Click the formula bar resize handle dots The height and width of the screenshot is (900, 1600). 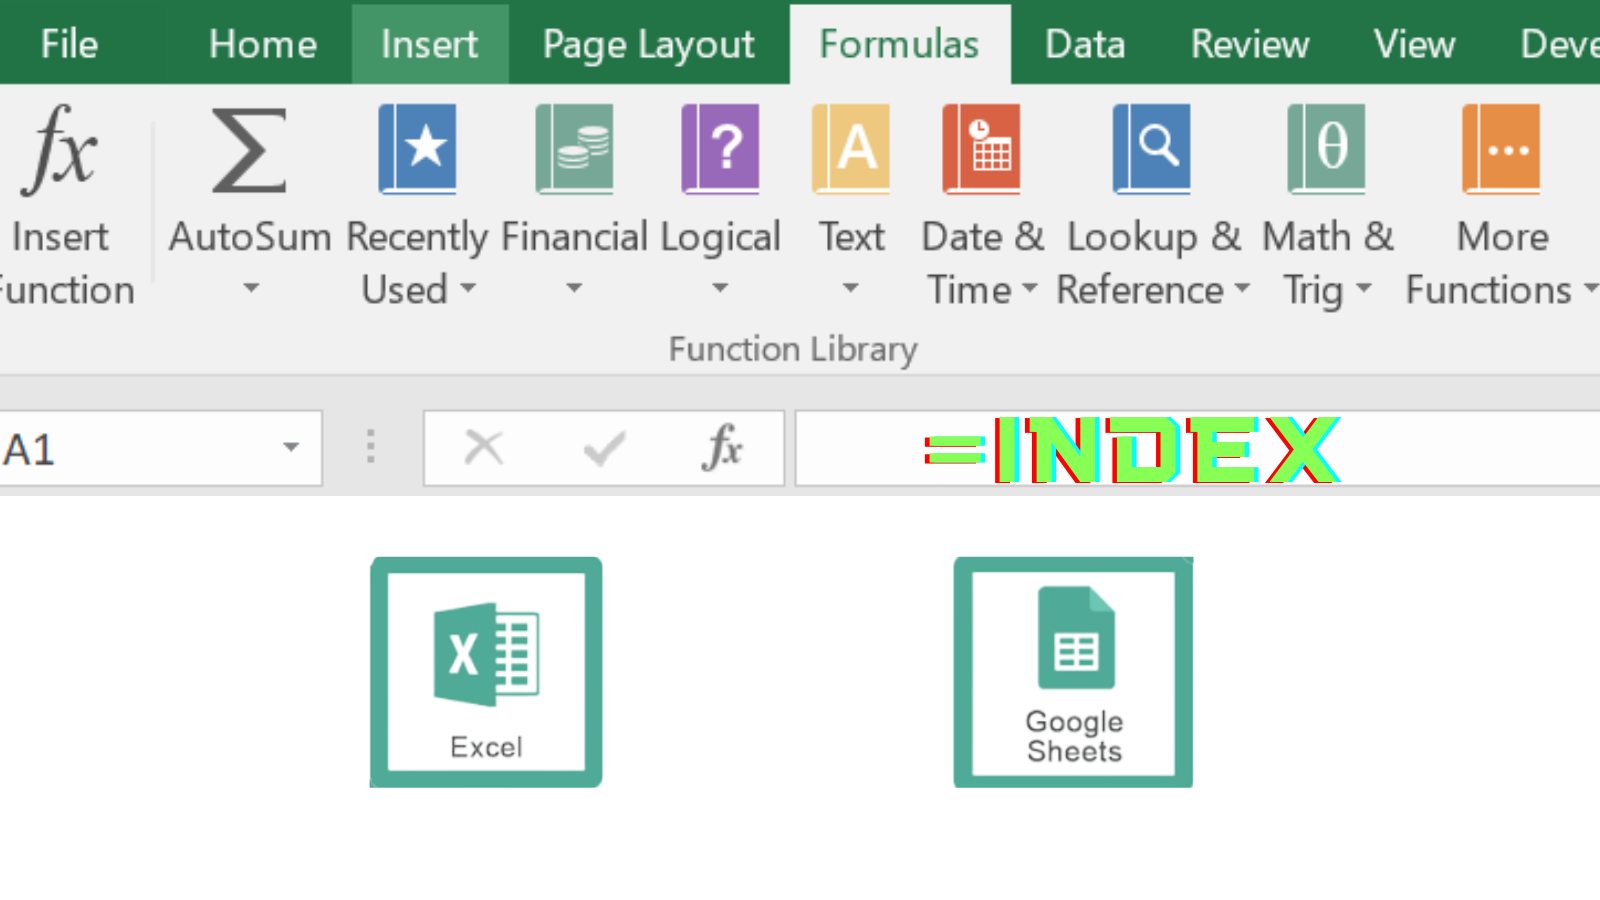pos(371,447)
